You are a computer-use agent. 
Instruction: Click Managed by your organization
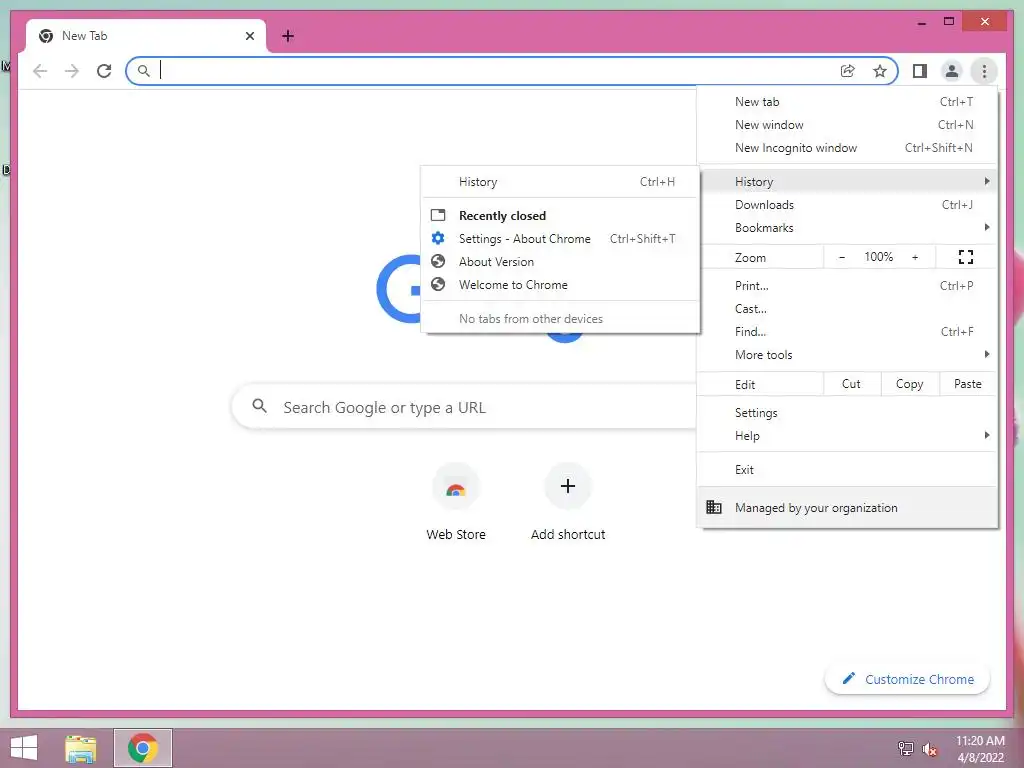847,507
